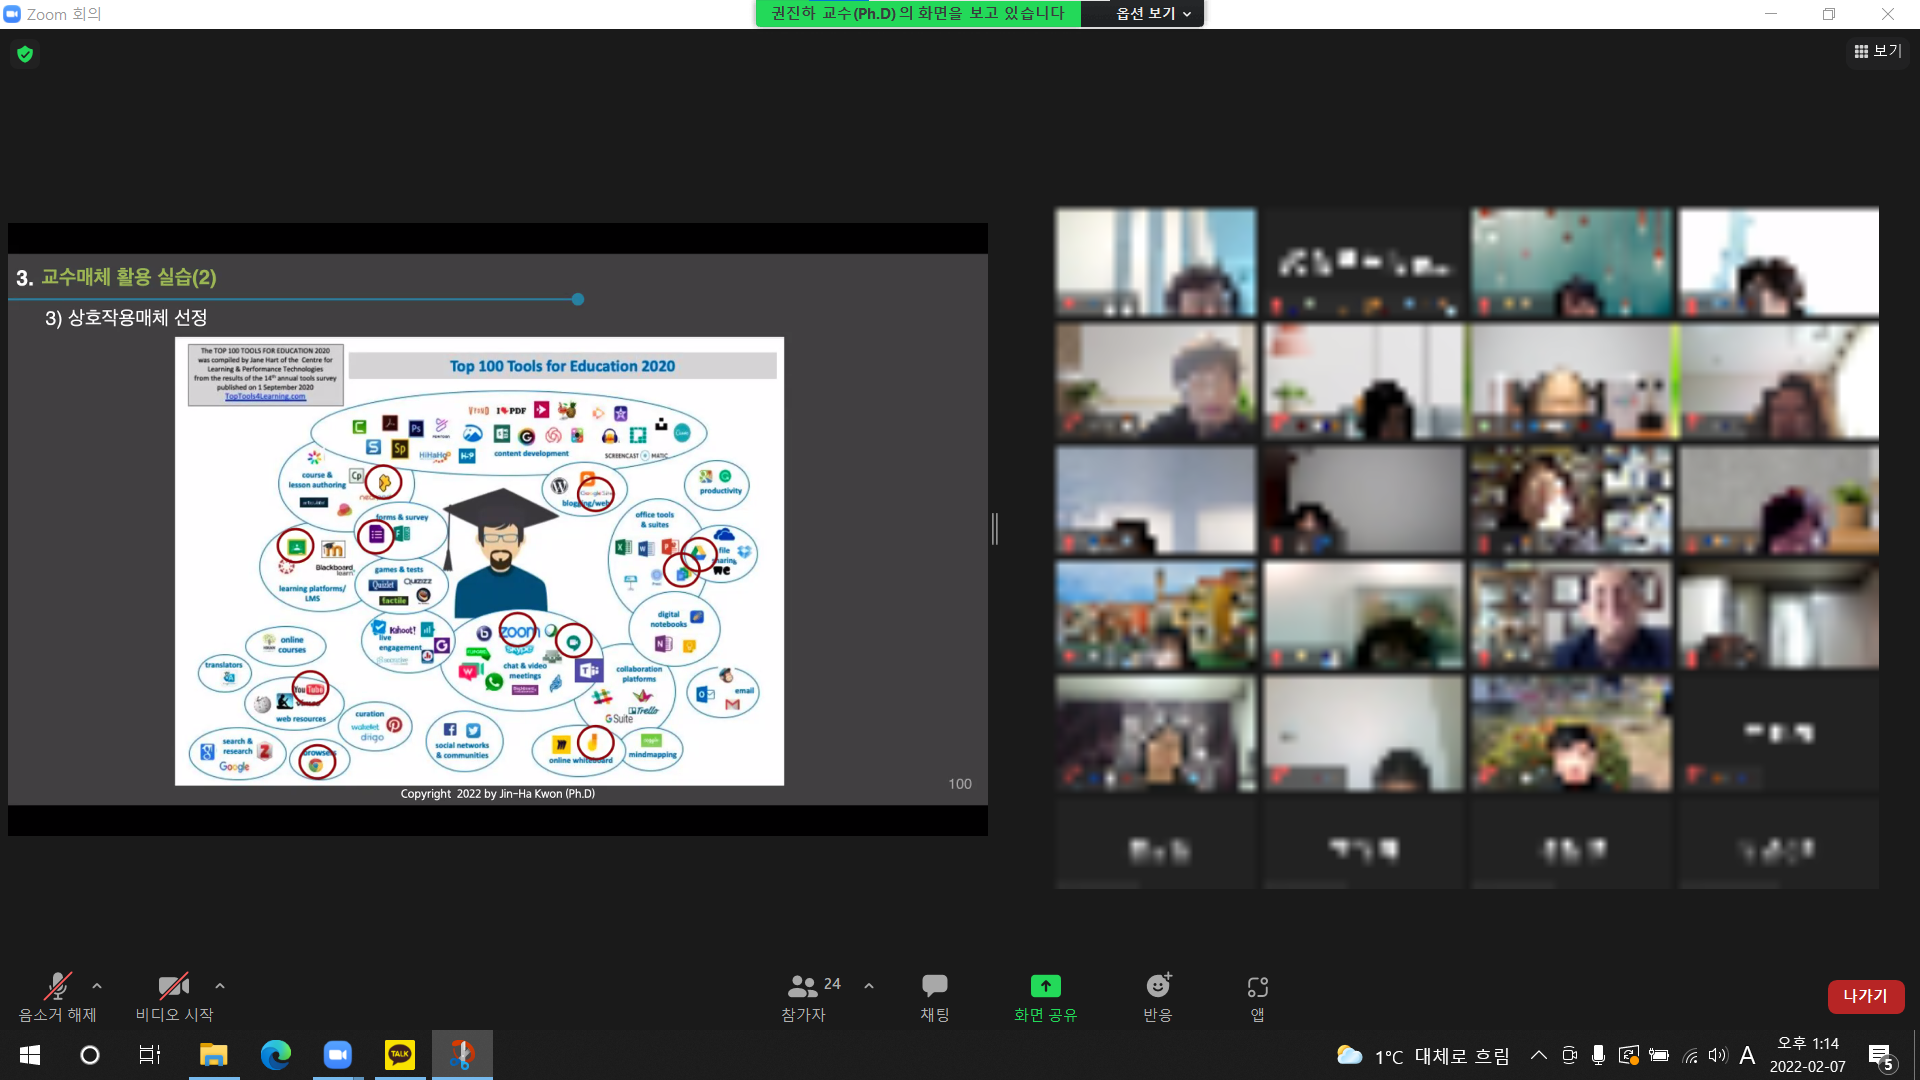Click the green encryption shield icon
Viewport: 1920px width, 1080px height.
[25, 54]
